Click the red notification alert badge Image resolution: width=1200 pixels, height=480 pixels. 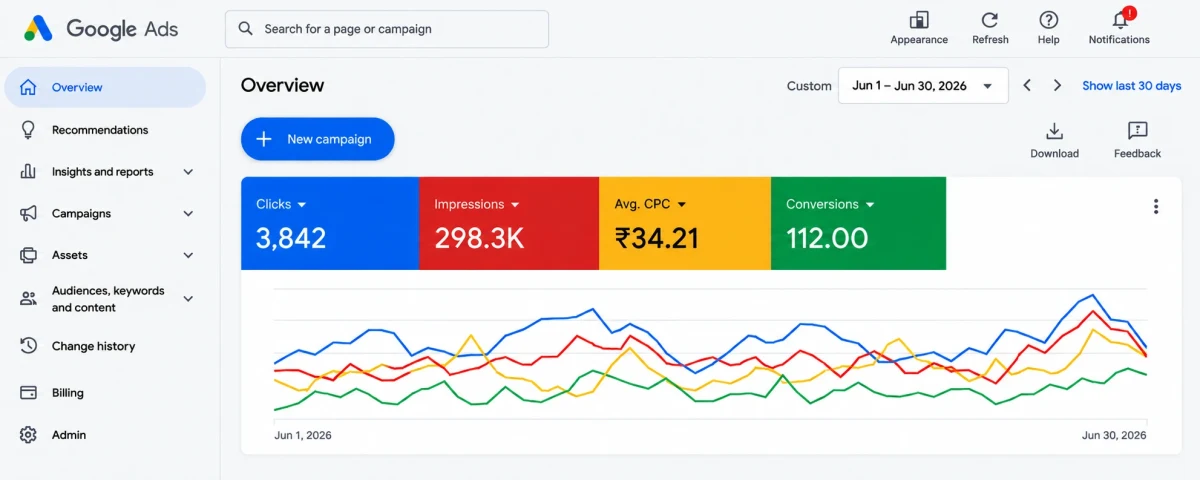coord(1130,13)
